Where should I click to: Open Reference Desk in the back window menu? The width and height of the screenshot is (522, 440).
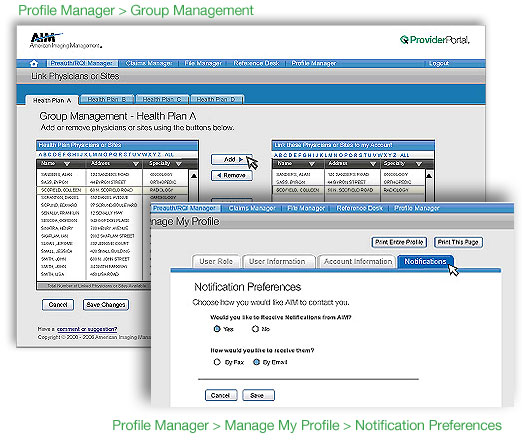pos(256,63)
